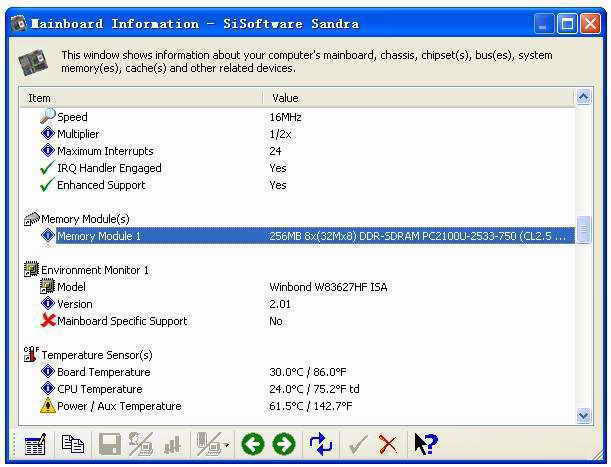611x467 pixels.
Task: Click the grey checkmark OK icon
Action: 357,444
